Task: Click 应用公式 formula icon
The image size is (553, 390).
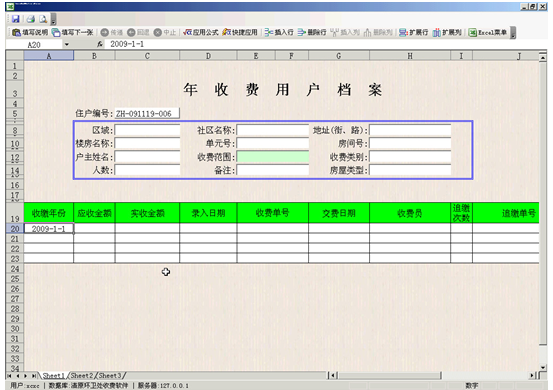Action: 201,32
